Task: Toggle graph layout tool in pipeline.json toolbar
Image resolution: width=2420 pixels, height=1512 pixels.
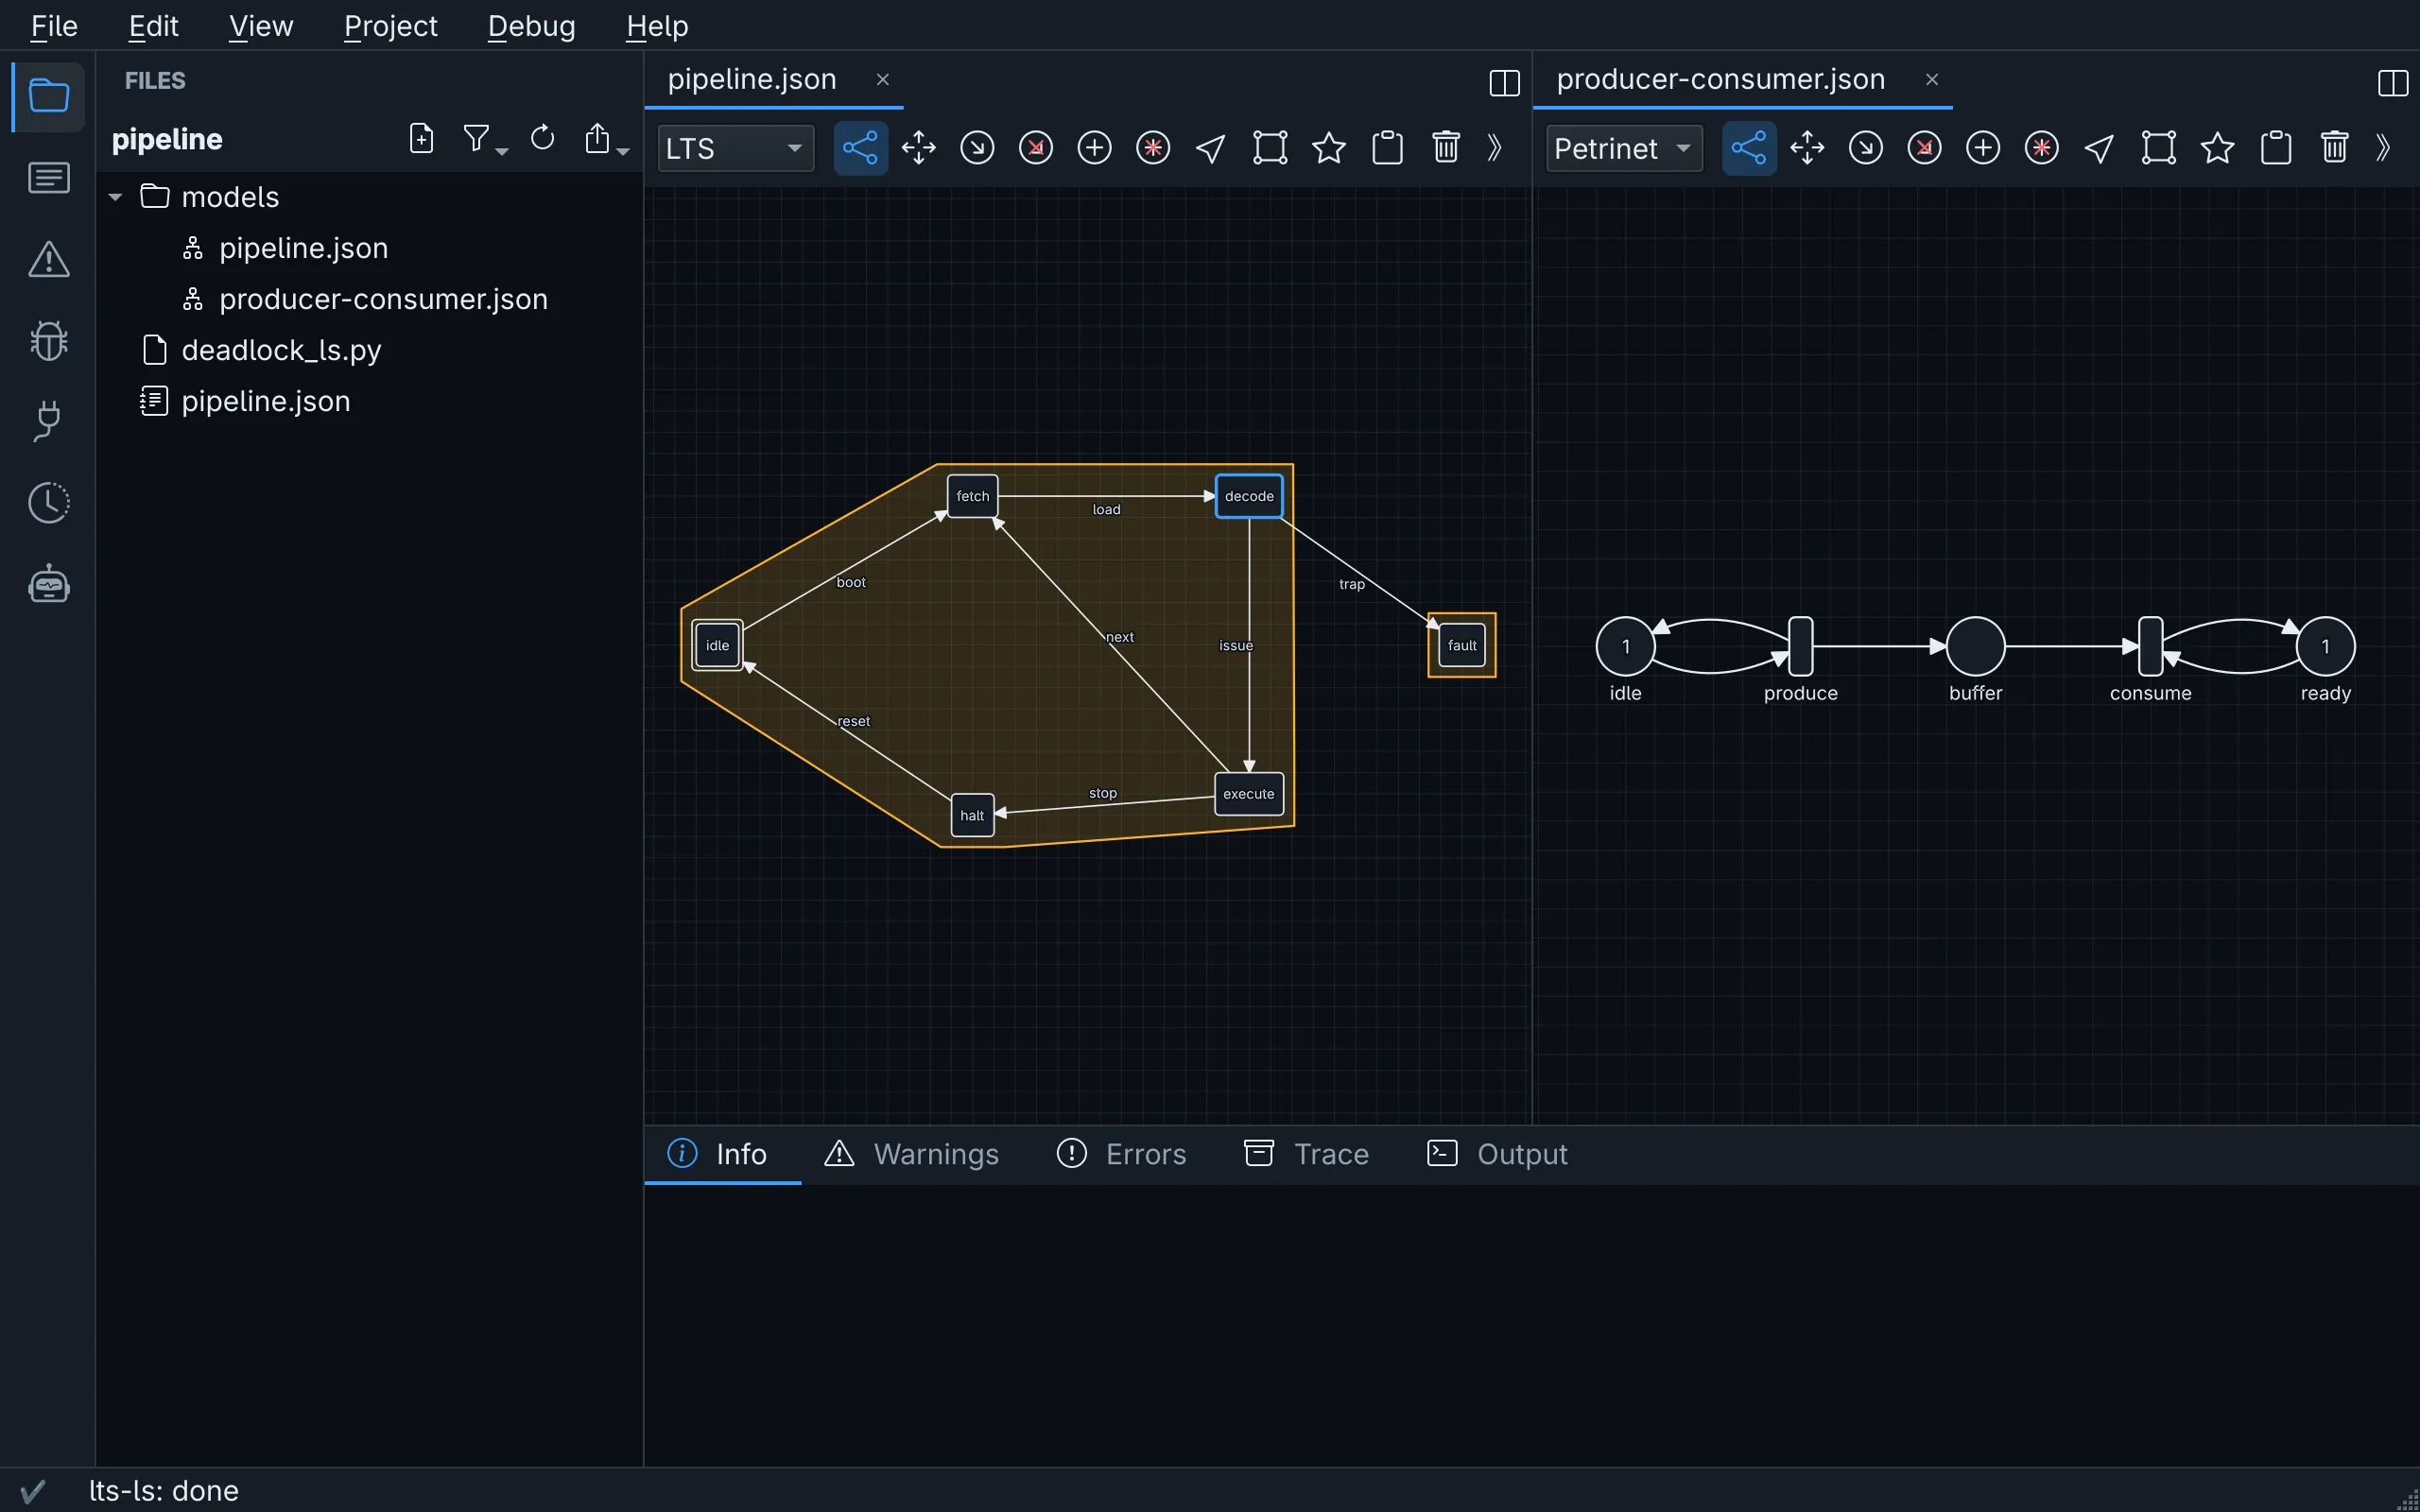Action: coord(860,148)
